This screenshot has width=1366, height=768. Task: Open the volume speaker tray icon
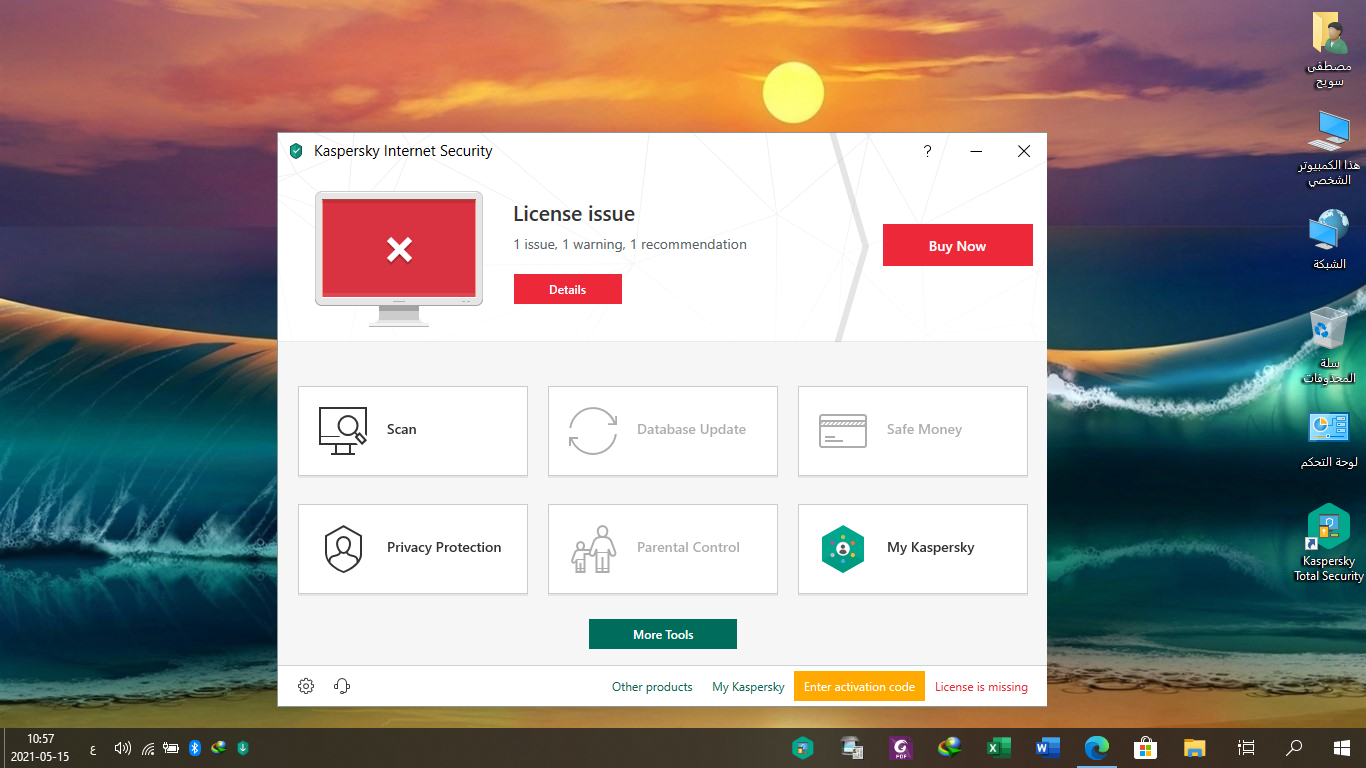click(x=123, y=747)
